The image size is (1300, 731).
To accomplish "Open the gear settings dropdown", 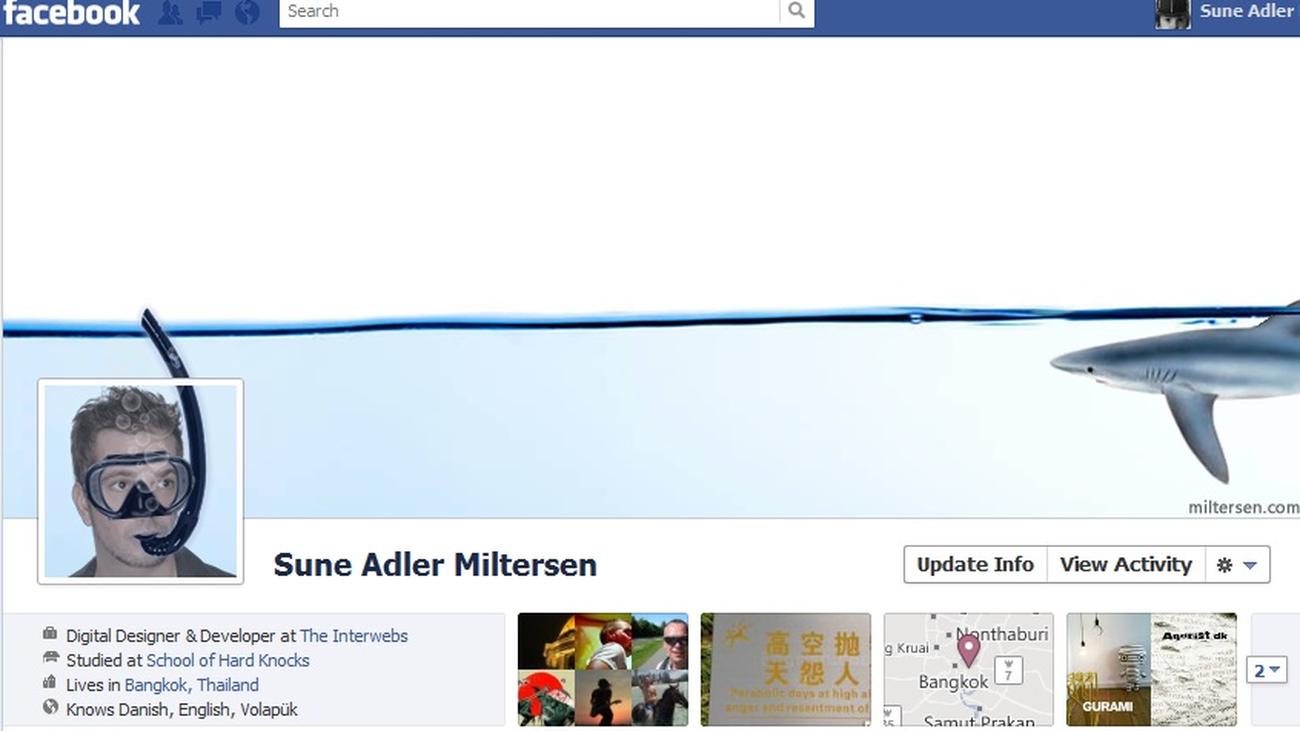I will 1237,565.
